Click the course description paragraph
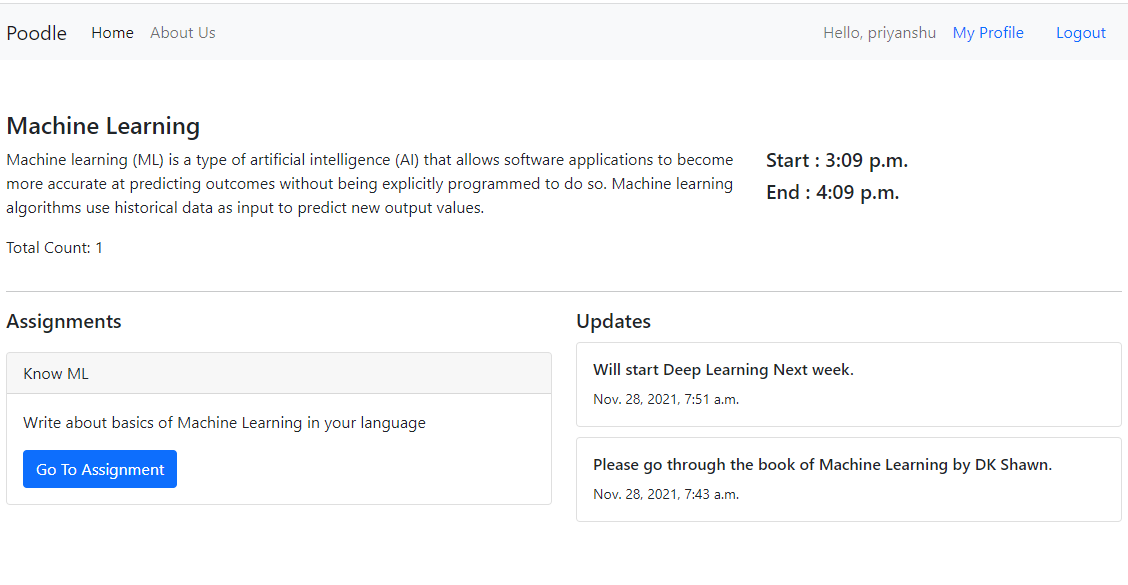Image resolution: width=1128 pixels, height=585 pixels. [369, 183]
